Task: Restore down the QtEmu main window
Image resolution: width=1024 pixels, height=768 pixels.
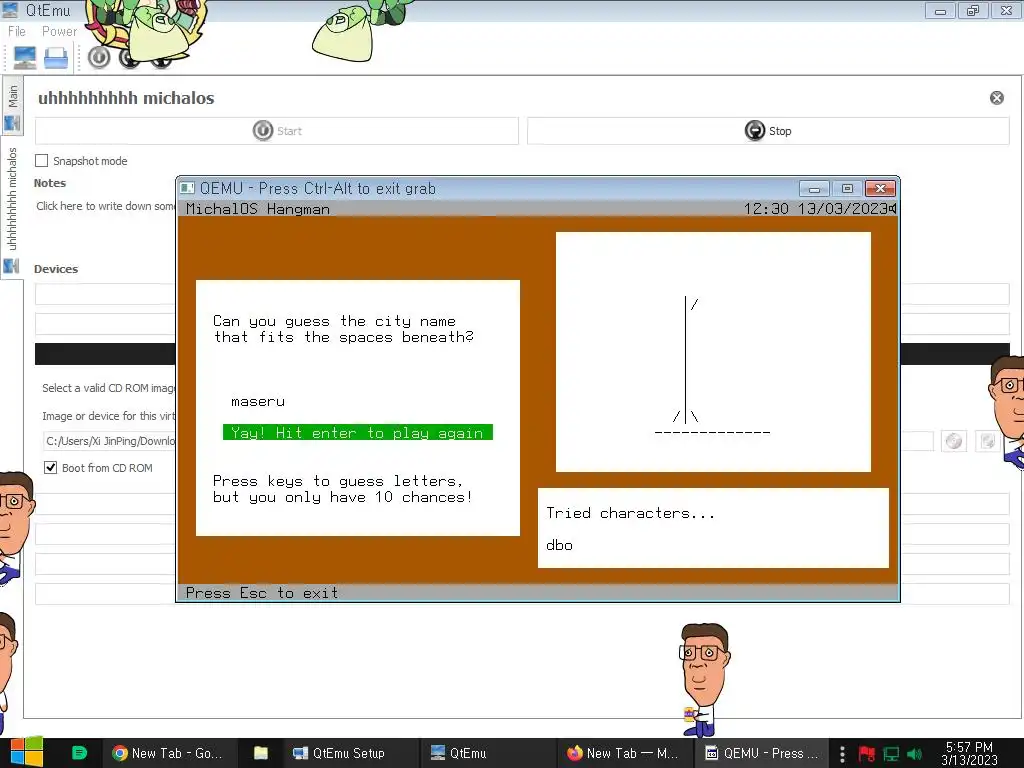Action: (973, 10)
